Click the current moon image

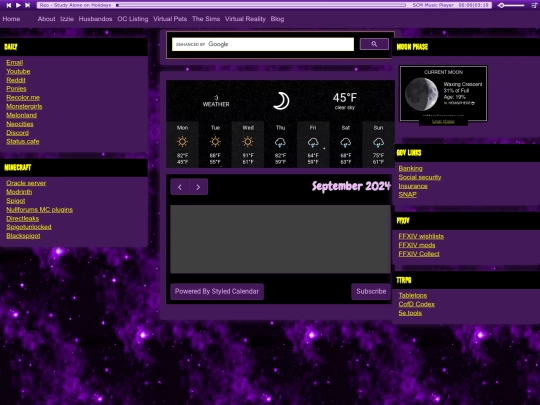point(422,94)
